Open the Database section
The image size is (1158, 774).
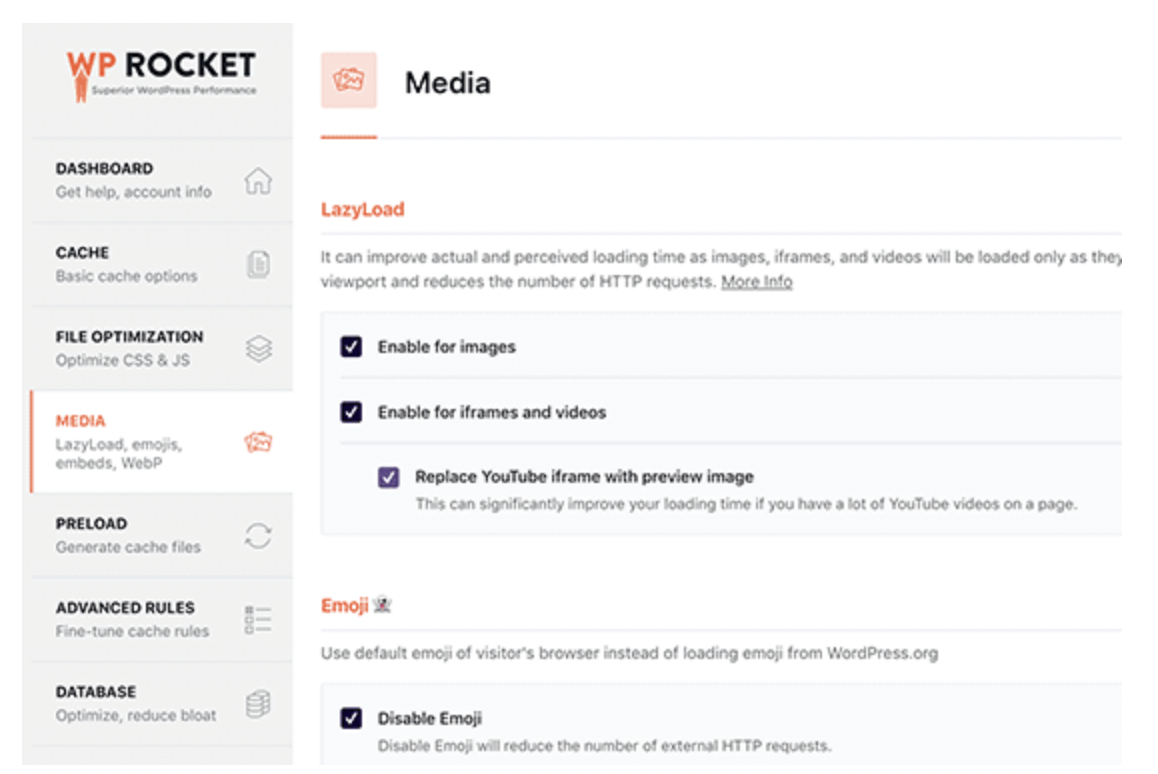[x=162, y=704]
